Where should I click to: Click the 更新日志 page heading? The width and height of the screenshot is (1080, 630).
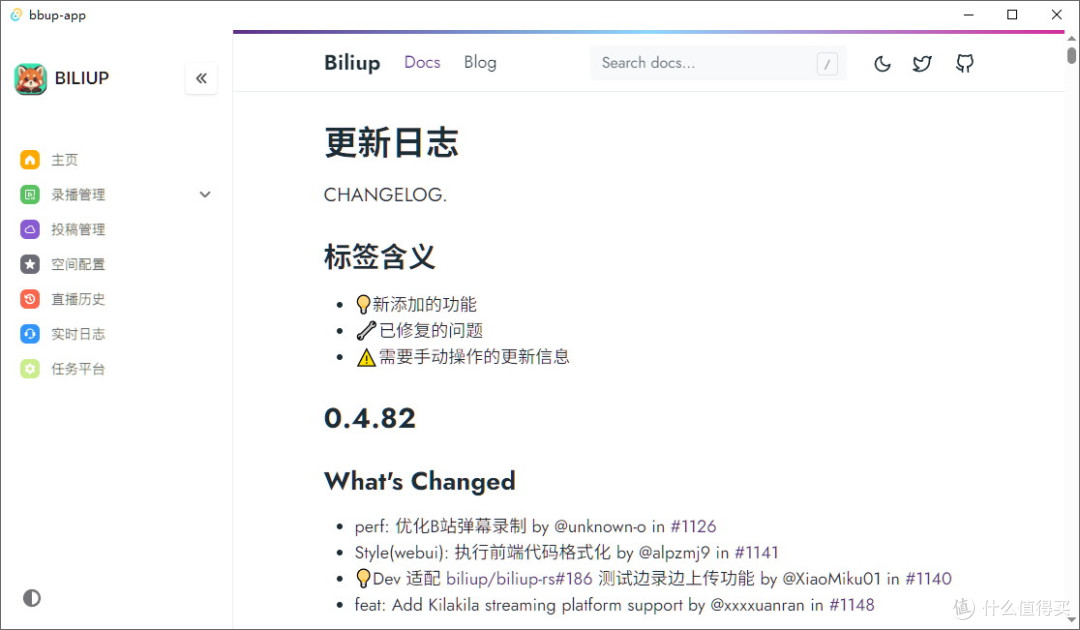point(391,143)
